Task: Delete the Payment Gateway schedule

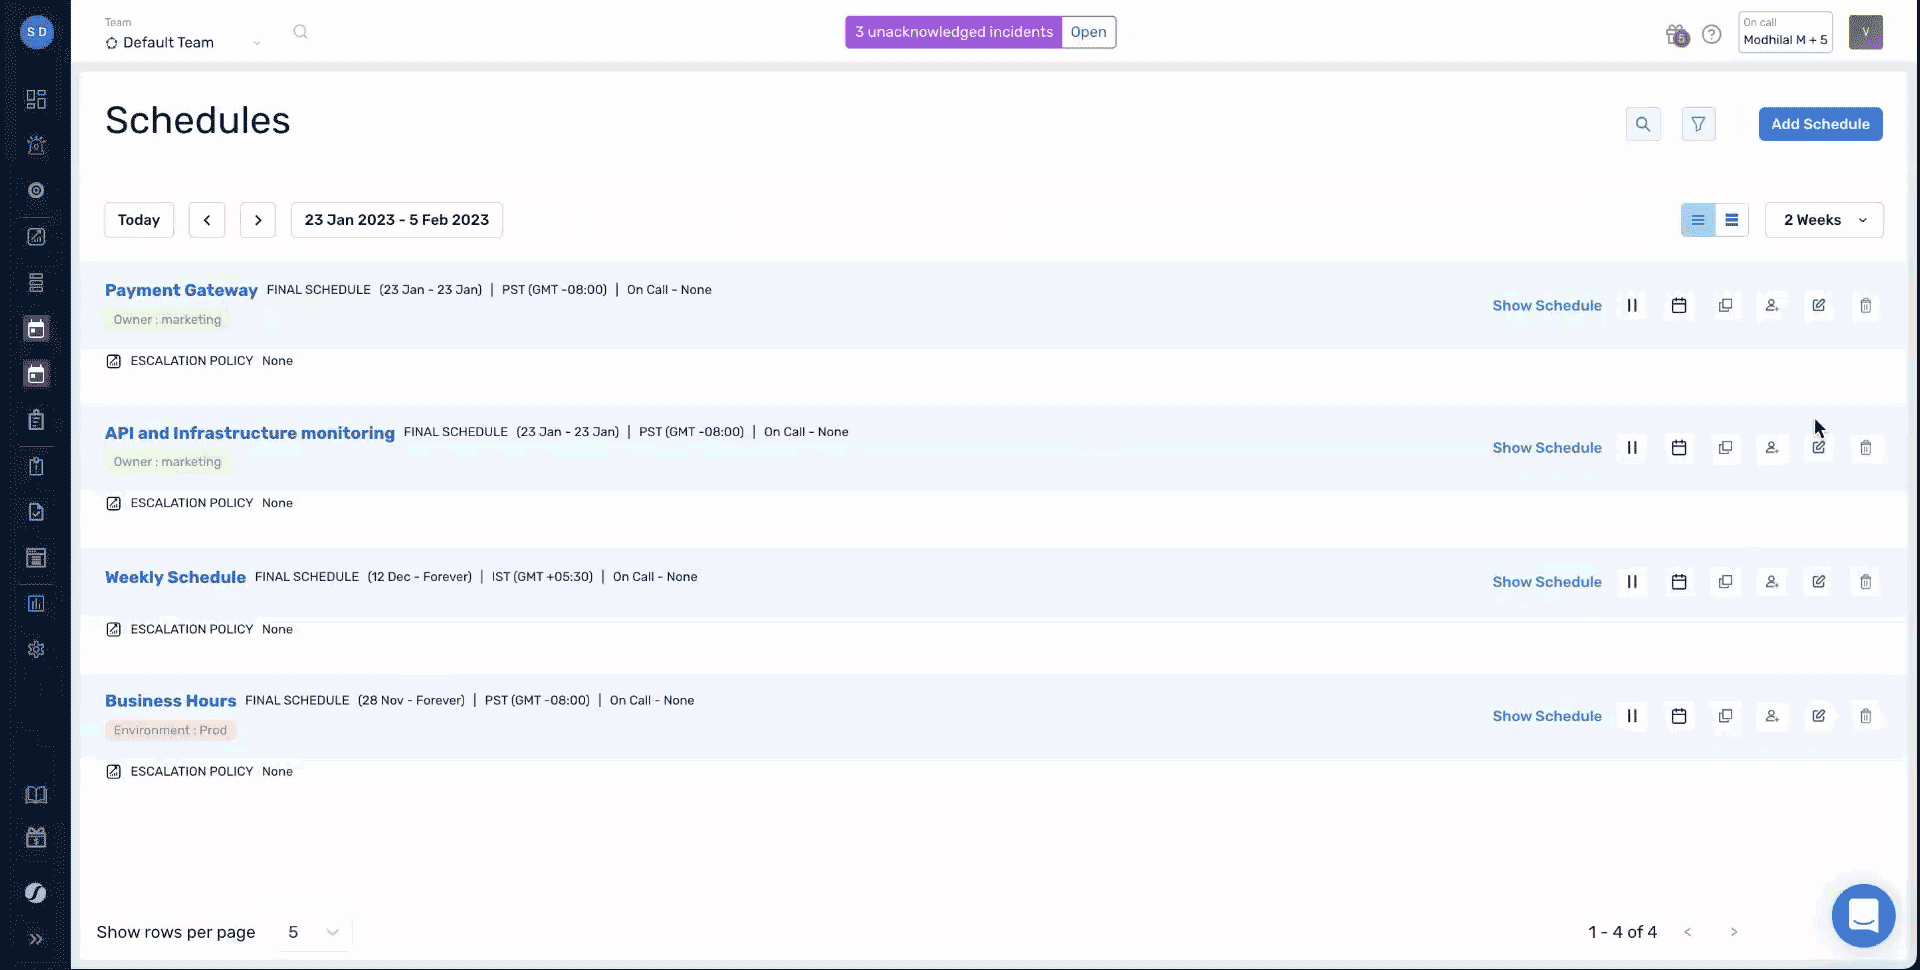Action: point(1865,306)
